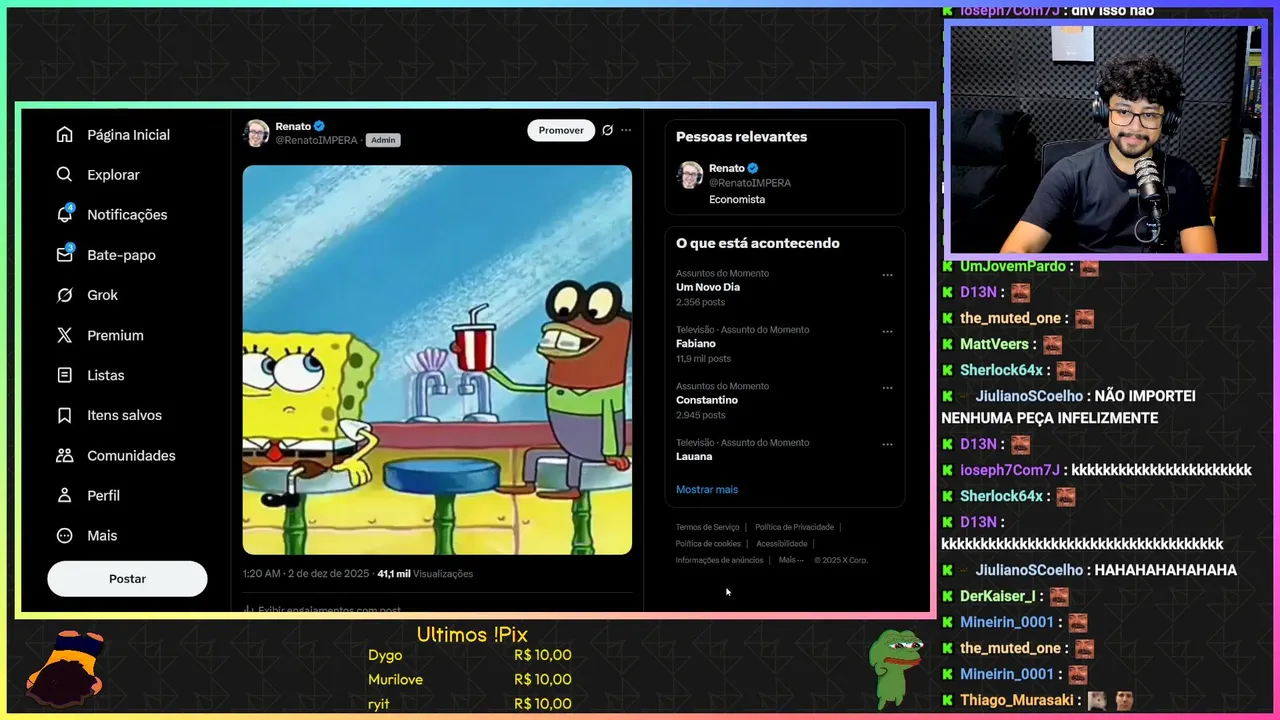Image resolution: width=1280 pixels, height=720 pixels.
Task: Open the Página Inicial home icon
Action: point(65,135)
